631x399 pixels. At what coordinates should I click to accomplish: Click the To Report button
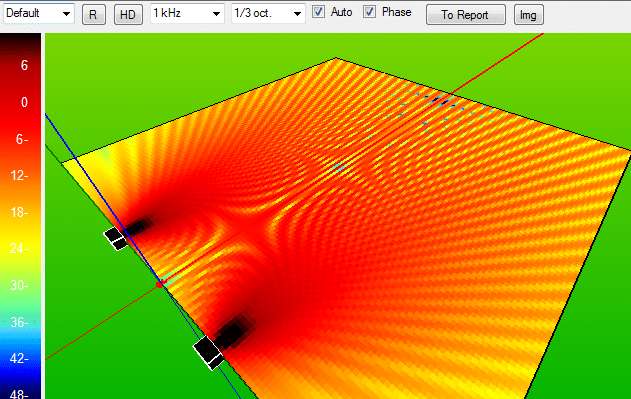466,15
